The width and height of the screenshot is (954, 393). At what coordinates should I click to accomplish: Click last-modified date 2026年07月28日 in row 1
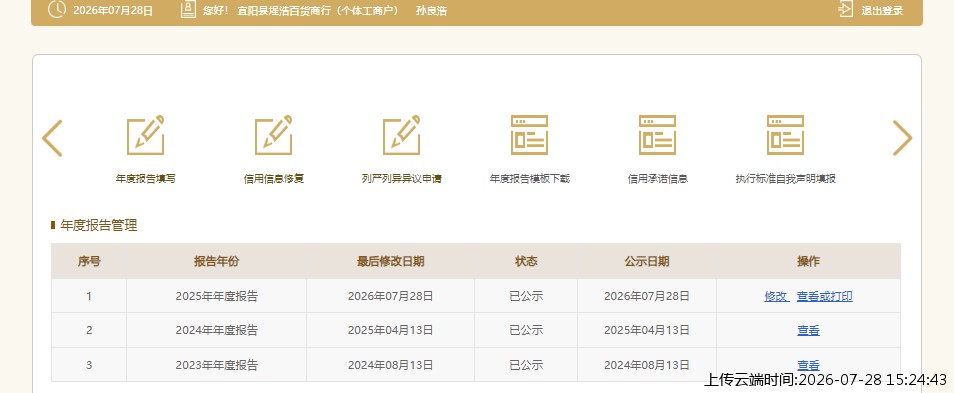point(391,296)
